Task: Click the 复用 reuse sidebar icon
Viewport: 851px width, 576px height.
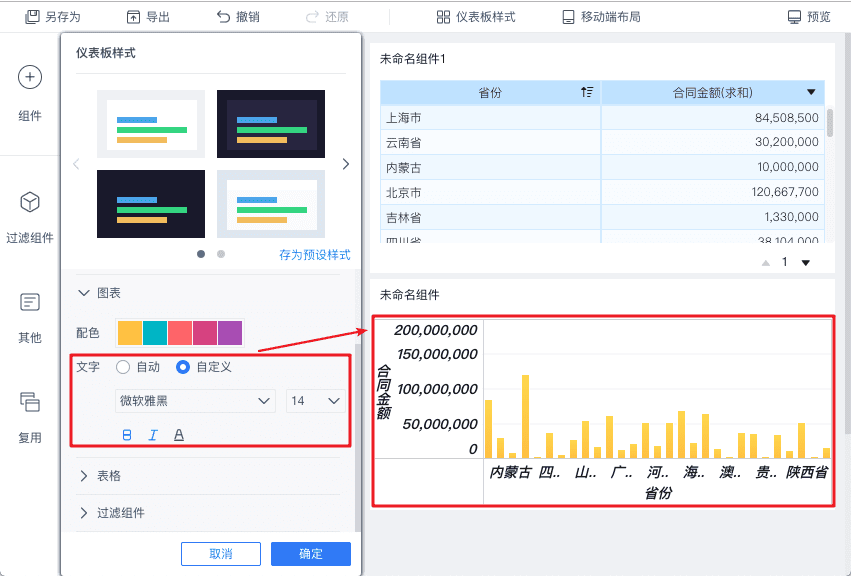Action: coord(30,402)
